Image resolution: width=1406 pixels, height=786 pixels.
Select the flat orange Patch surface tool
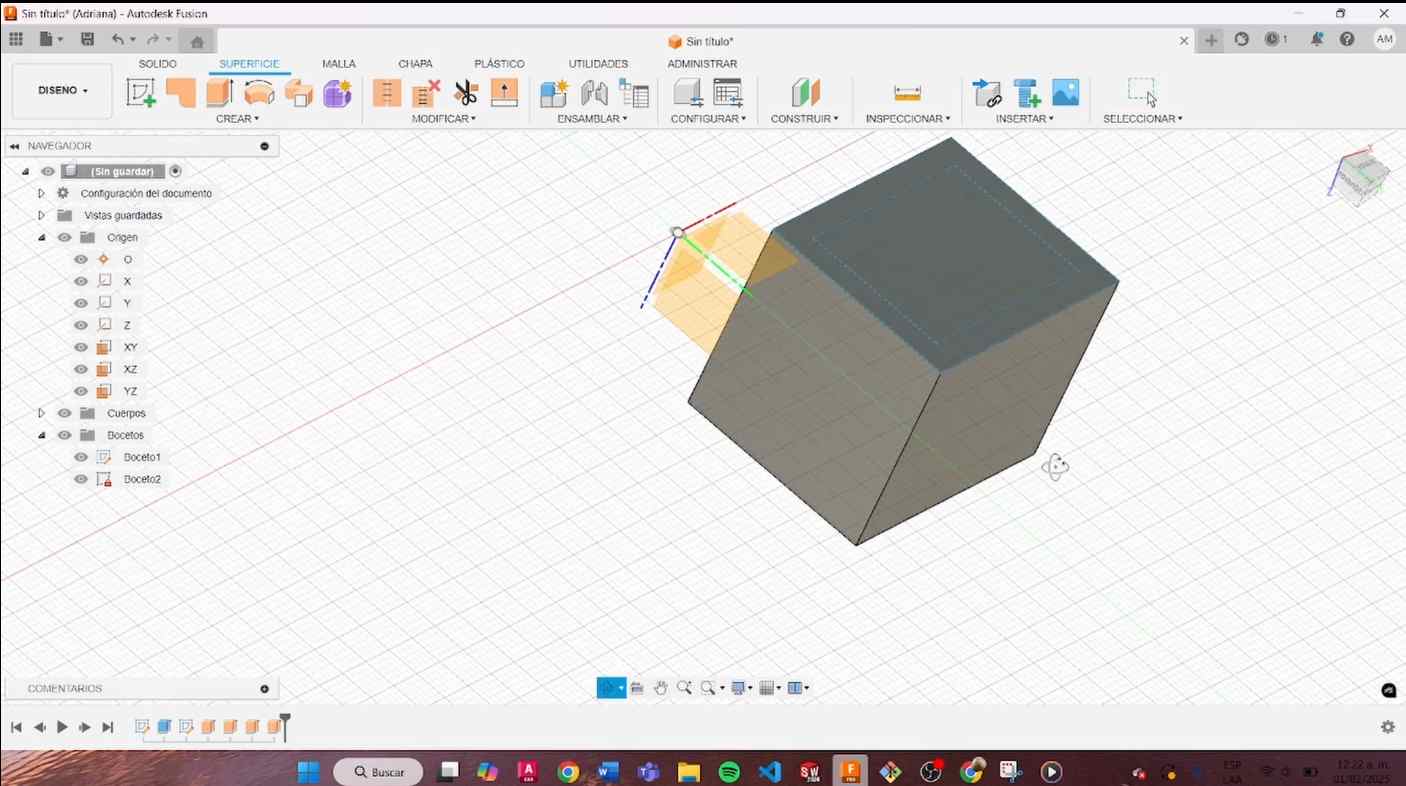pos(181,93)
